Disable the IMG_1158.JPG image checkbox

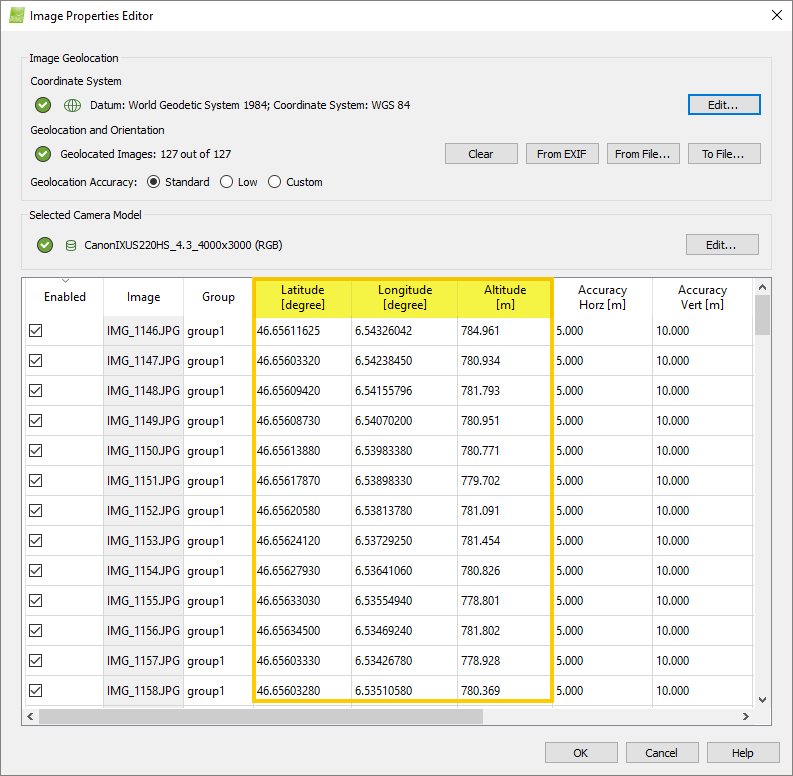36,690
